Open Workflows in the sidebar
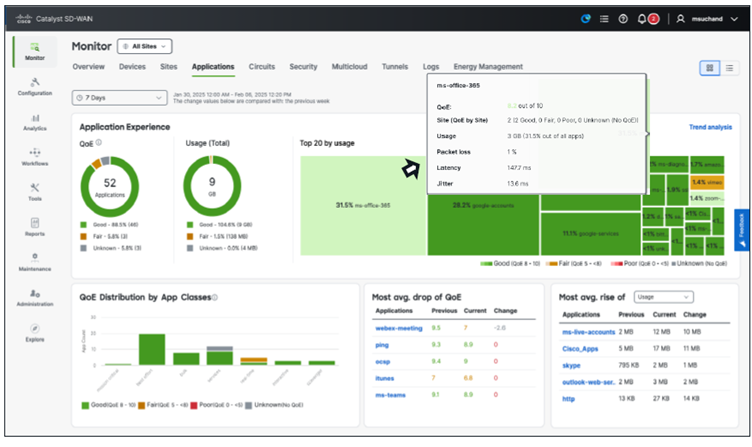Image resolution: width=752 pixels, height=447 pixels. tap(35, 157)
